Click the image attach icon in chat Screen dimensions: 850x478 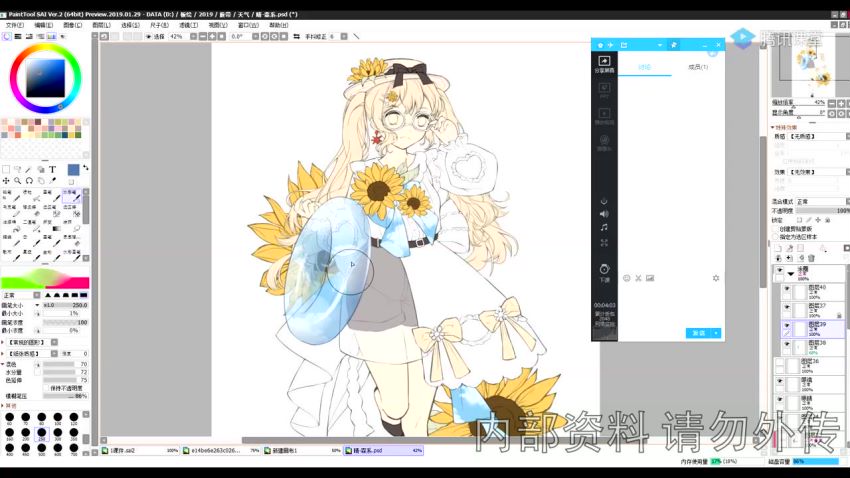[650, 278]
